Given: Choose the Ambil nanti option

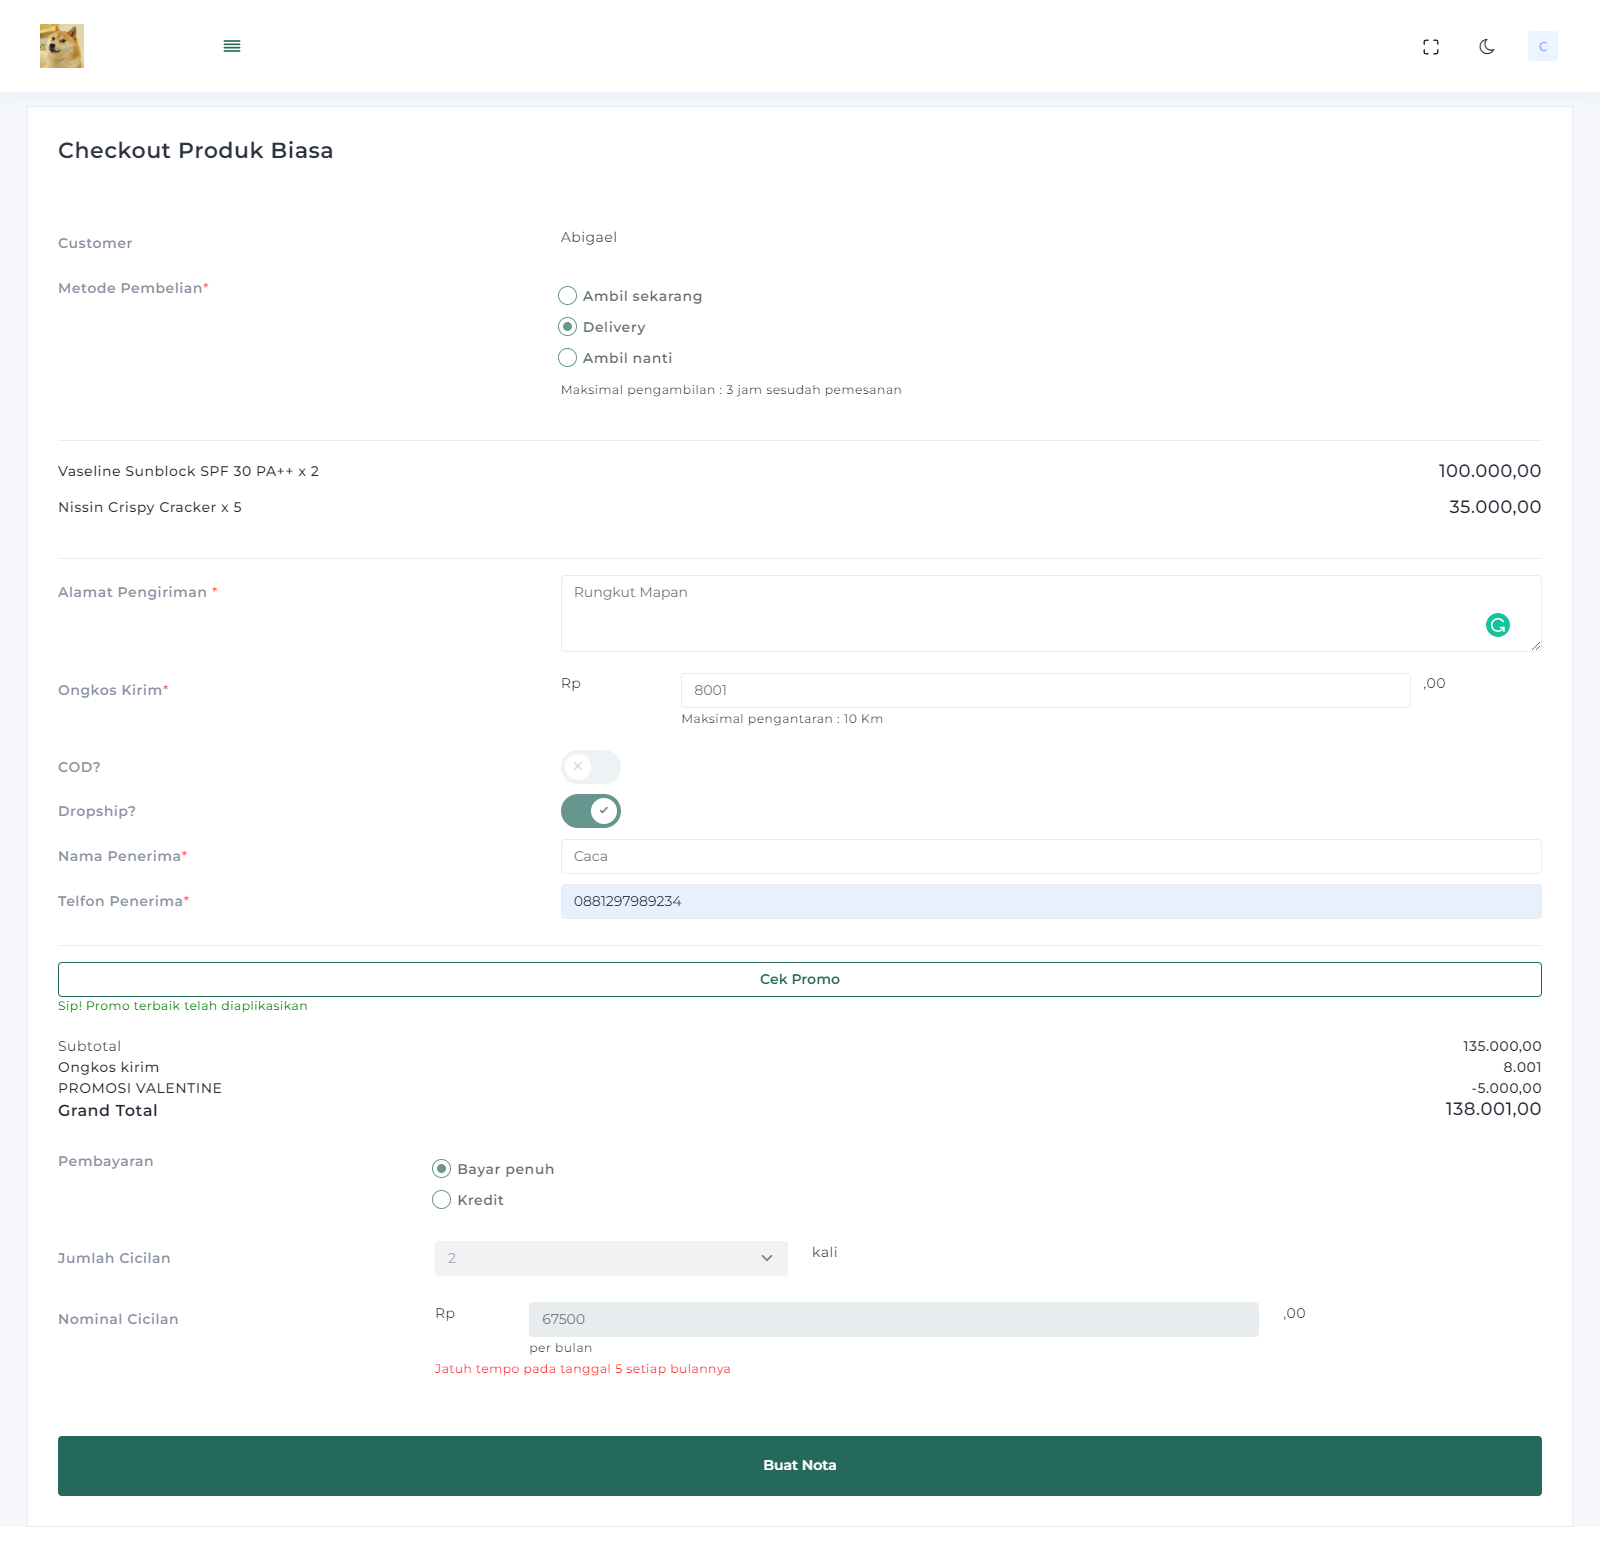Looking at the screenshot, I should (x=568, y=358).
